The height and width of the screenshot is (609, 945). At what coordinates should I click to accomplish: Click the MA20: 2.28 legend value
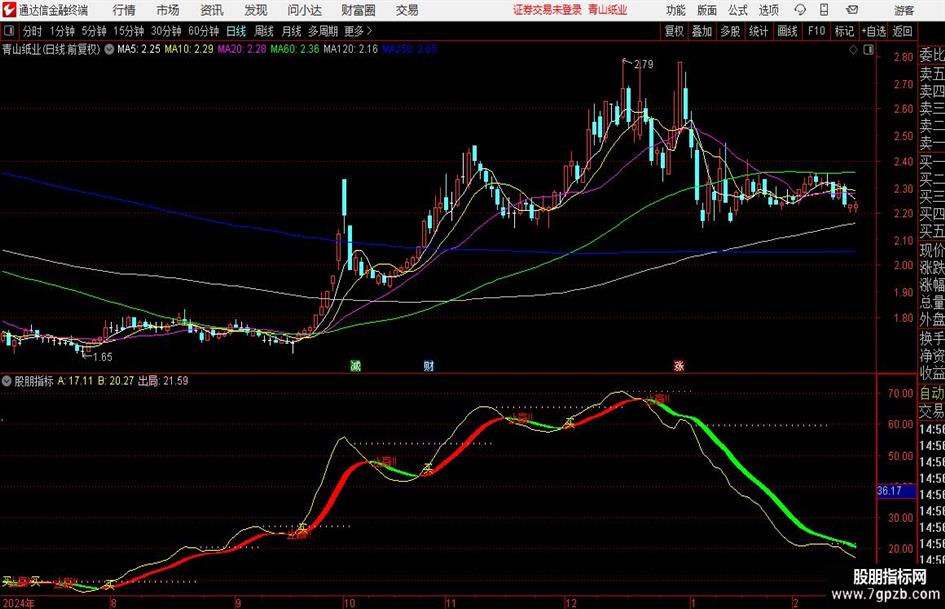242,49
